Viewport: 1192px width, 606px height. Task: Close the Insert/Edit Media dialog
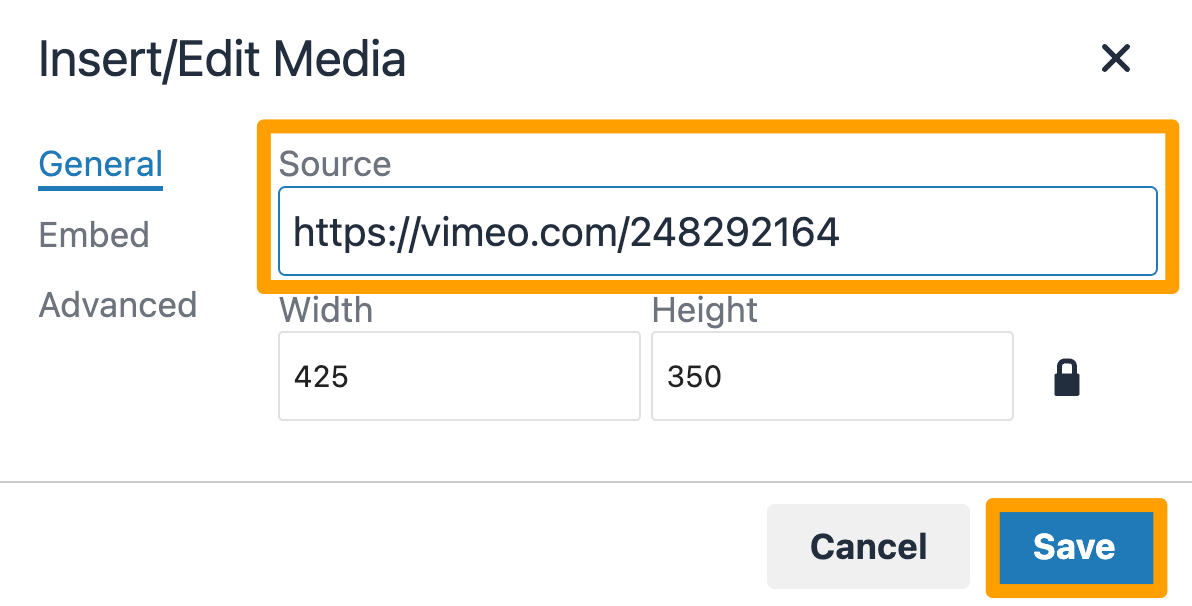(1115, 59)
